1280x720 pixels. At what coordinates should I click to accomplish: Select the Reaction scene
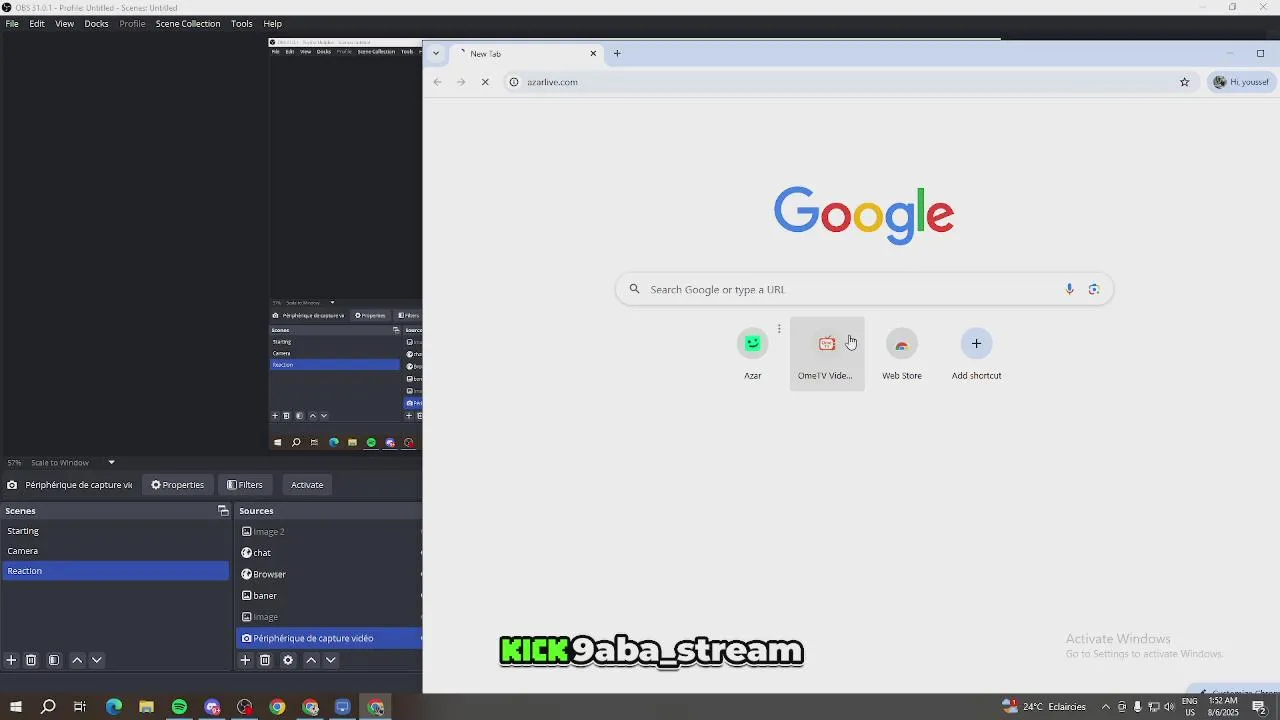(115, 571)
